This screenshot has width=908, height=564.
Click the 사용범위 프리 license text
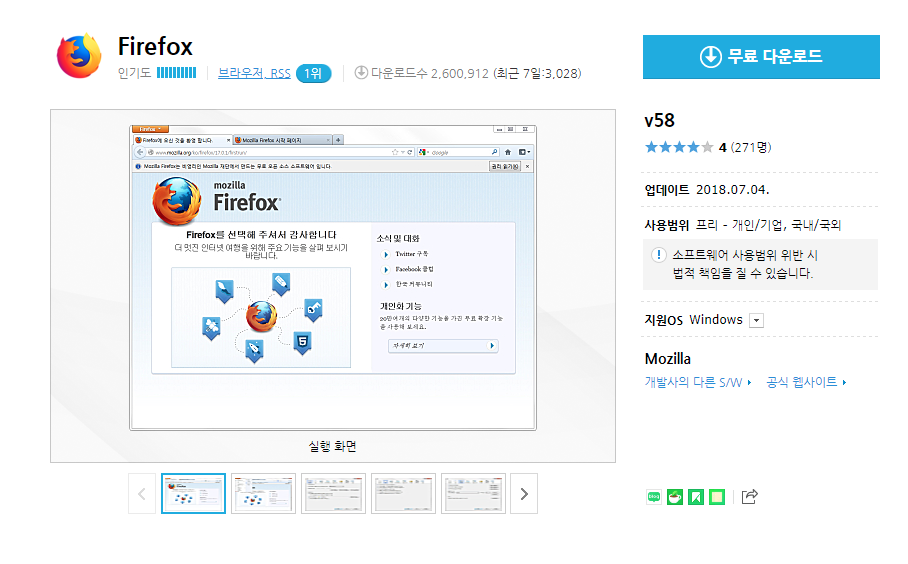tap(743, 225)
